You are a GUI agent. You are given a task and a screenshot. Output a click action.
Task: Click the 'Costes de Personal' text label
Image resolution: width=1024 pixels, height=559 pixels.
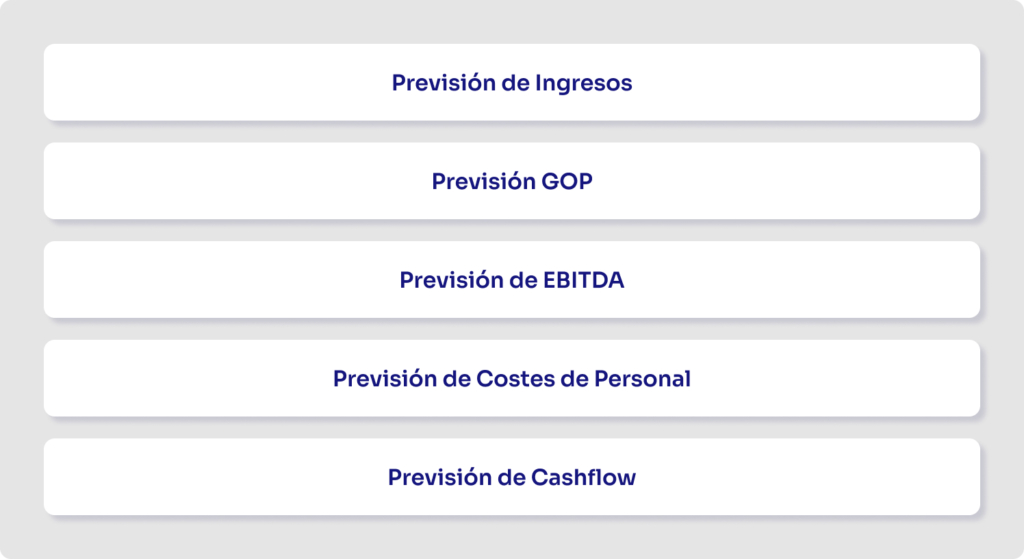584,379
